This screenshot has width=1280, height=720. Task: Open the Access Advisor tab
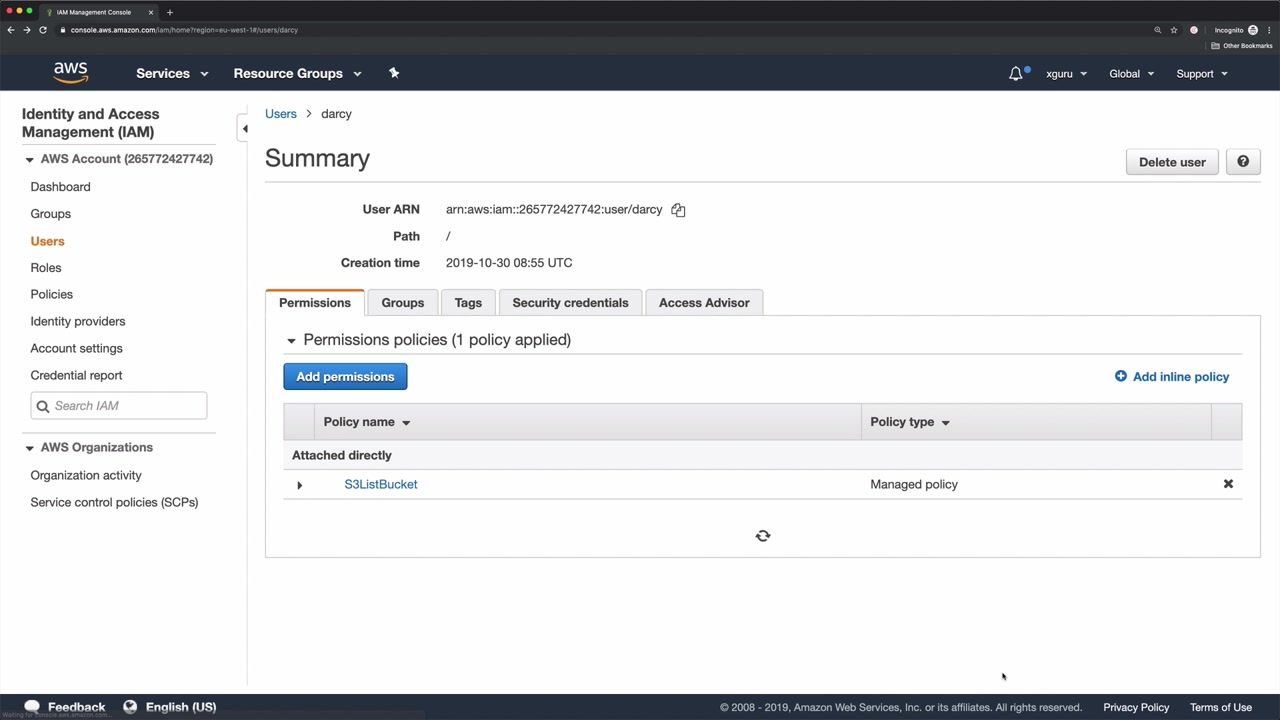[x=704, y=303]
